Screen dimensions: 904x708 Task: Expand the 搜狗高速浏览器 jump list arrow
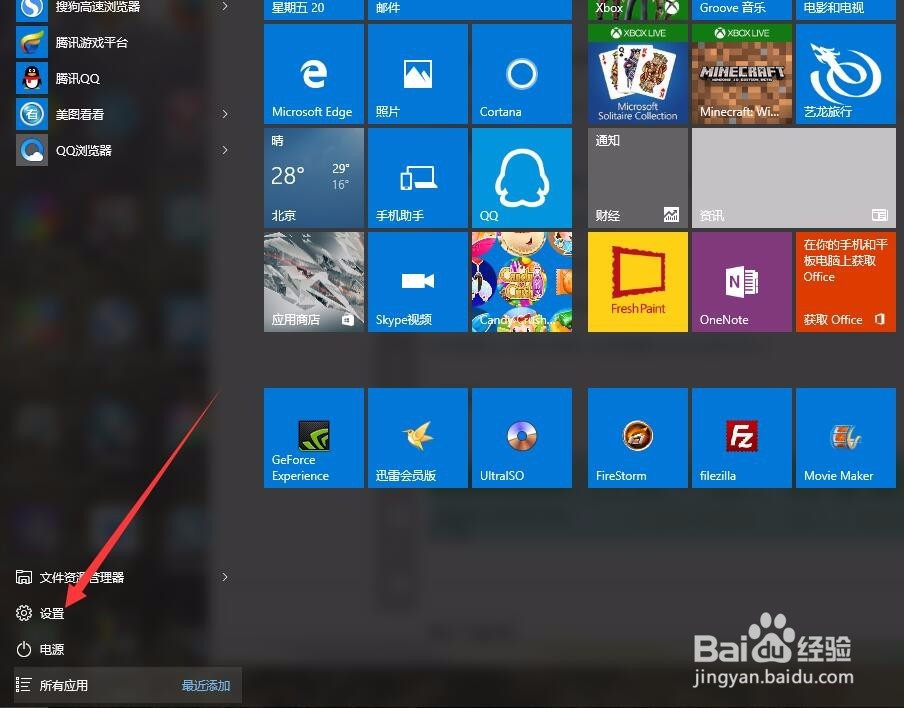coord(225,7)
